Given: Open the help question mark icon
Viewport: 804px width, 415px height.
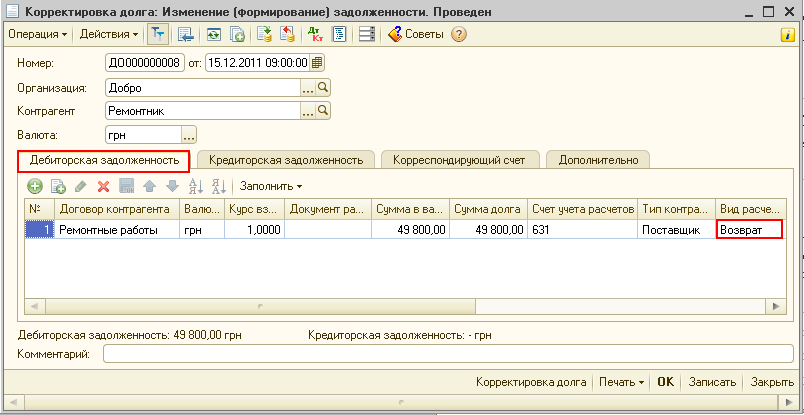Looking at the screenshot, I should point(458,34).
